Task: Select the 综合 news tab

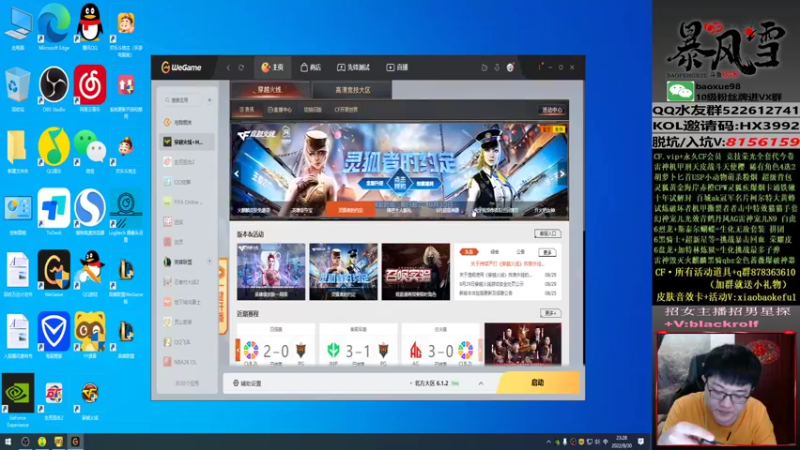Action: pyautogui.click(x=494, y=252)
